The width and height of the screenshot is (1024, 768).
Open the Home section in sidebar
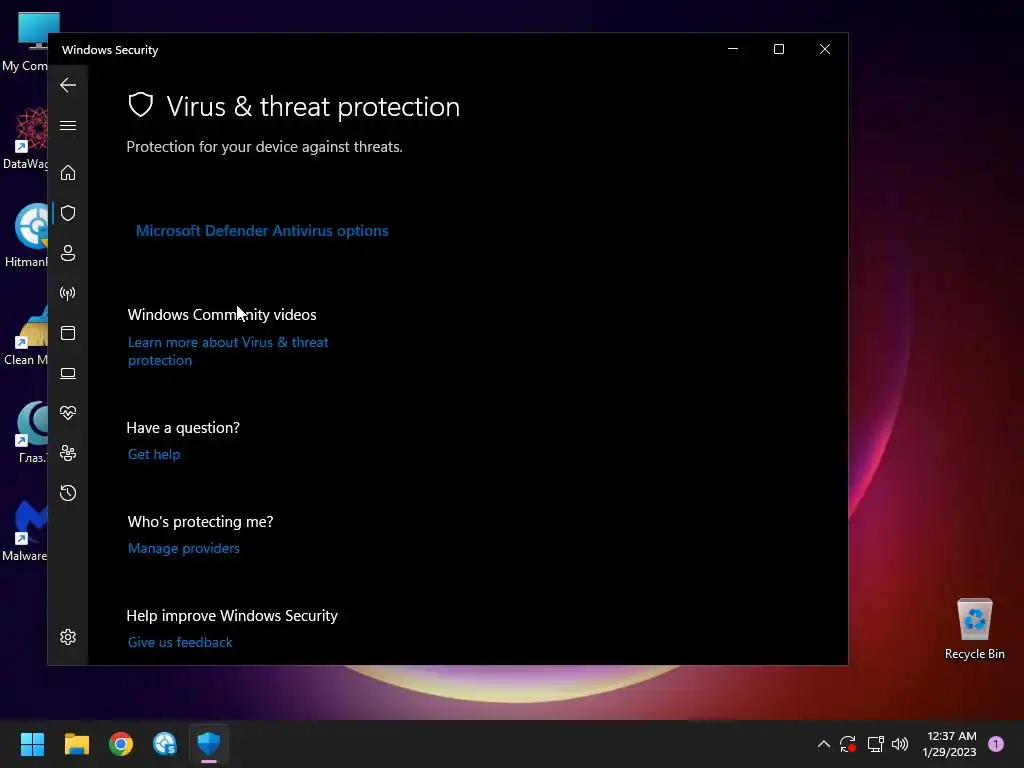68,173
